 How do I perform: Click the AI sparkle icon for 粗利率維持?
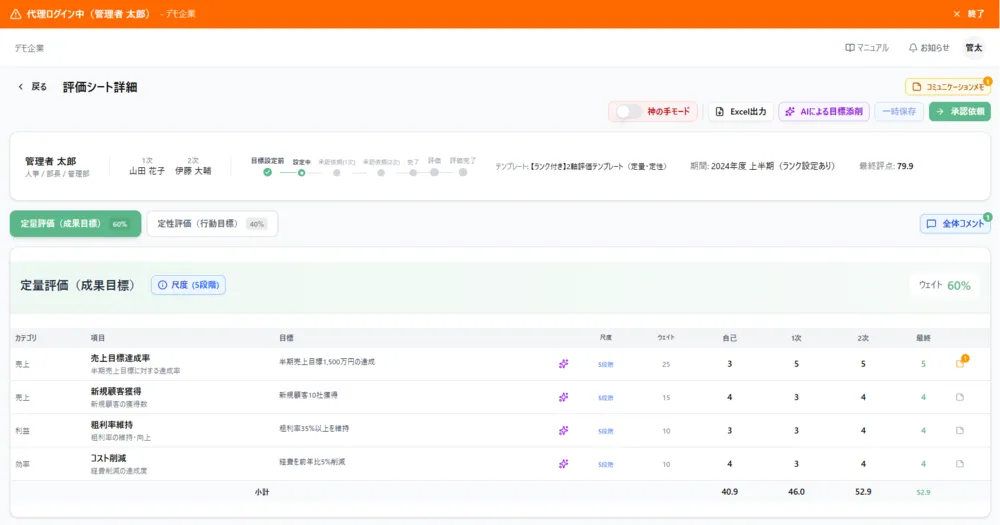coord(564,431)
